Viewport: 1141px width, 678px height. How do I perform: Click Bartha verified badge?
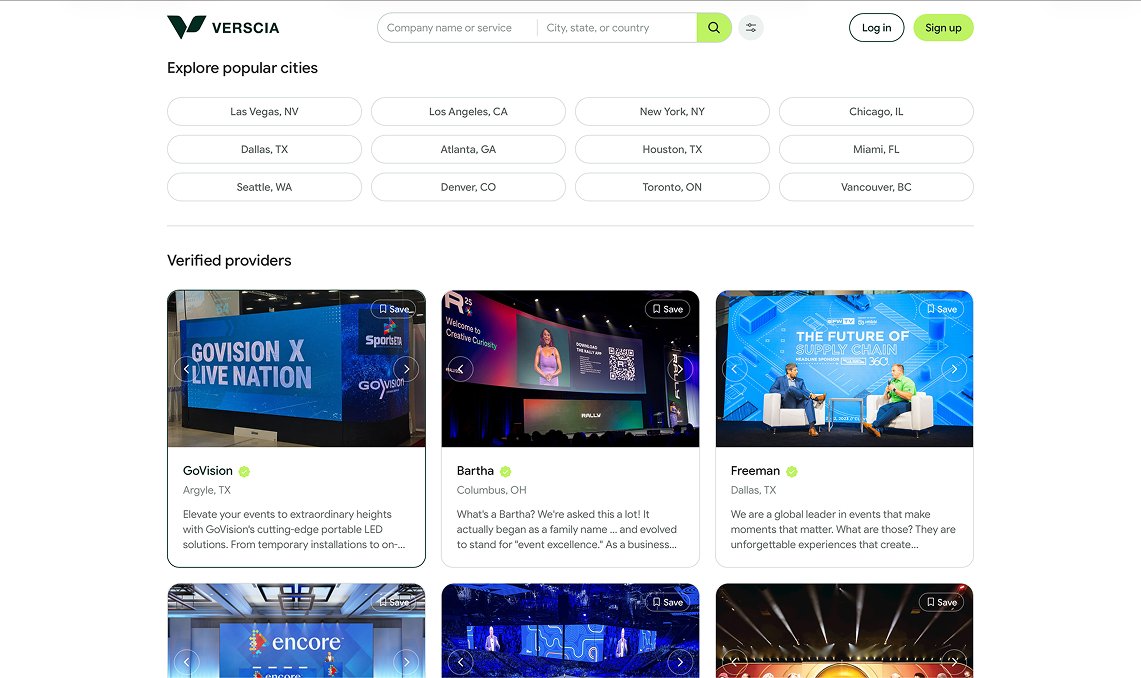pos(506,471)
